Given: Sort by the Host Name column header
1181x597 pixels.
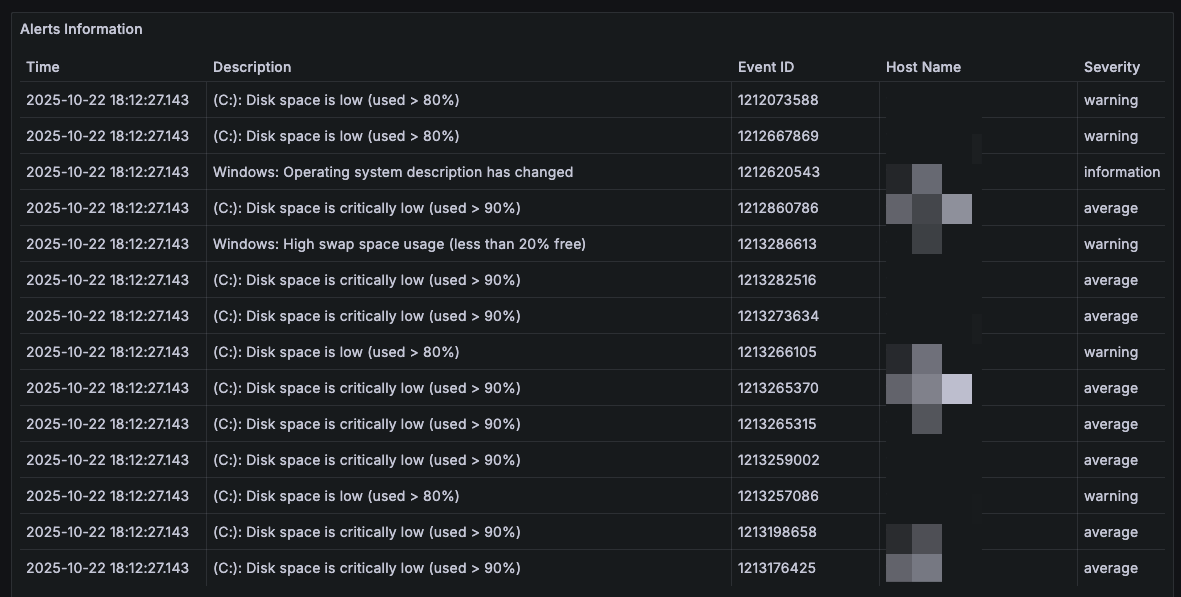Looking at the screenshot, I should (x=923, y=67).
